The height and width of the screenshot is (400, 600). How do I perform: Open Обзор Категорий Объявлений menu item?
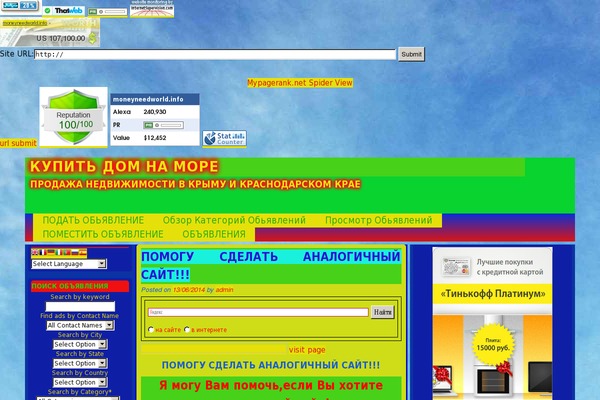(234, 220)
